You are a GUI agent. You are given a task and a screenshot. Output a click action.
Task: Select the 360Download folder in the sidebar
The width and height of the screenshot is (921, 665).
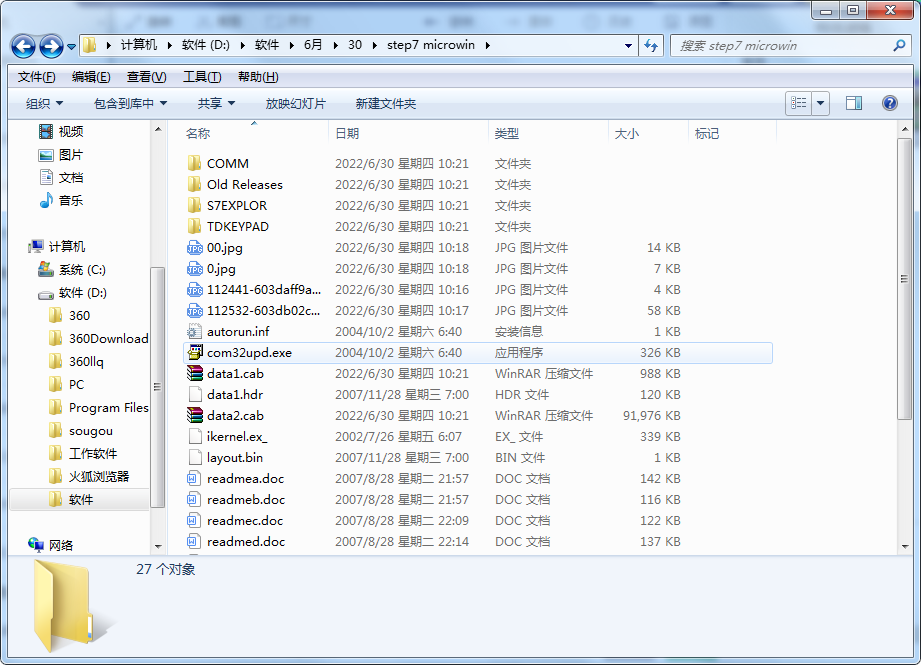pyautogui.click(x=99, y=338)
